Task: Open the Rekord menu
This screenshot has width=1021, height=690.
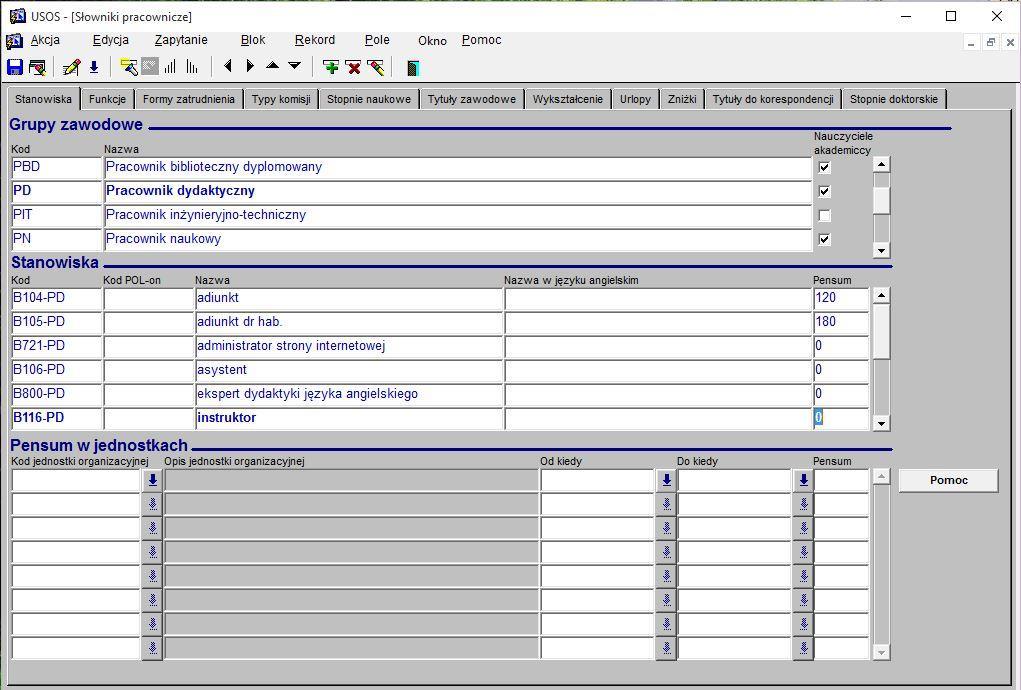Action: tap(315, 40)
